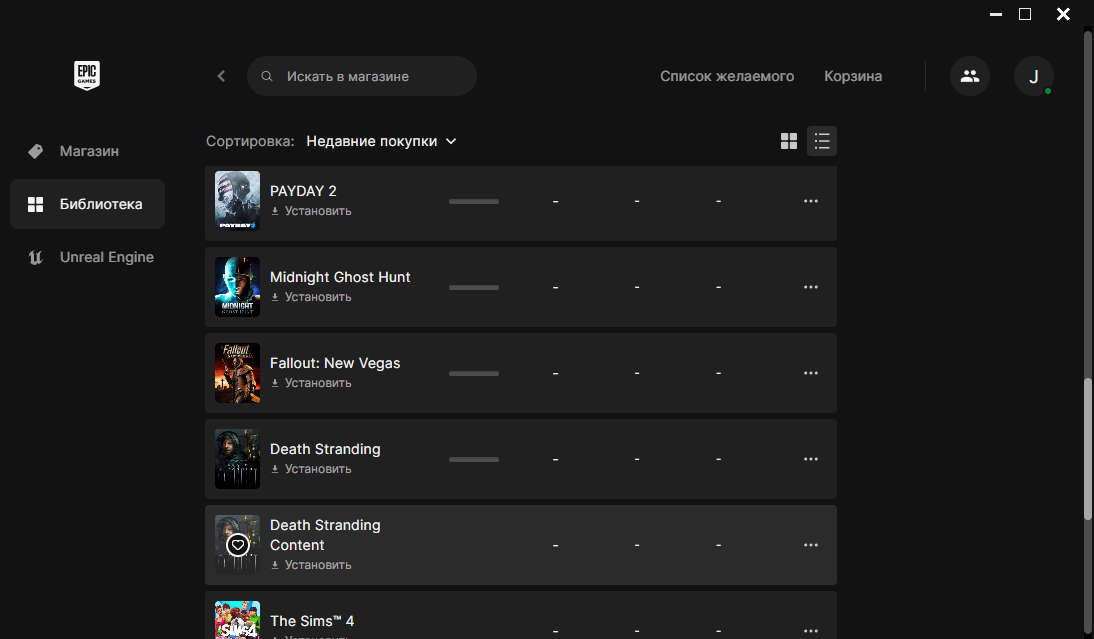Open Midnight Ghost Hunt options menu

pos(810,287)
